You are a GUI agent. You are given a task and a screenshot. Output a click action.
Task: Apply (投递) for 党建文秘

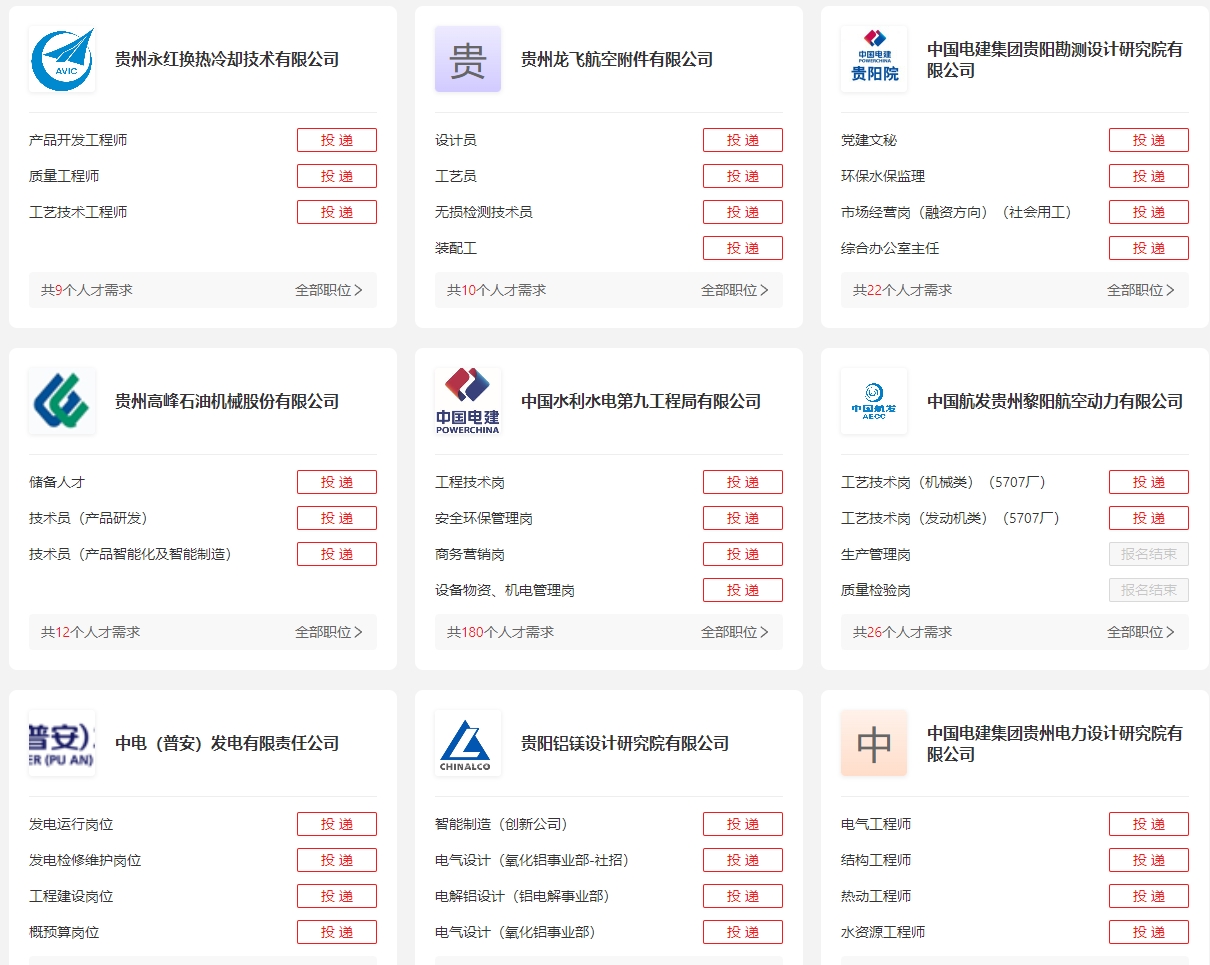tap(1149, 140)
